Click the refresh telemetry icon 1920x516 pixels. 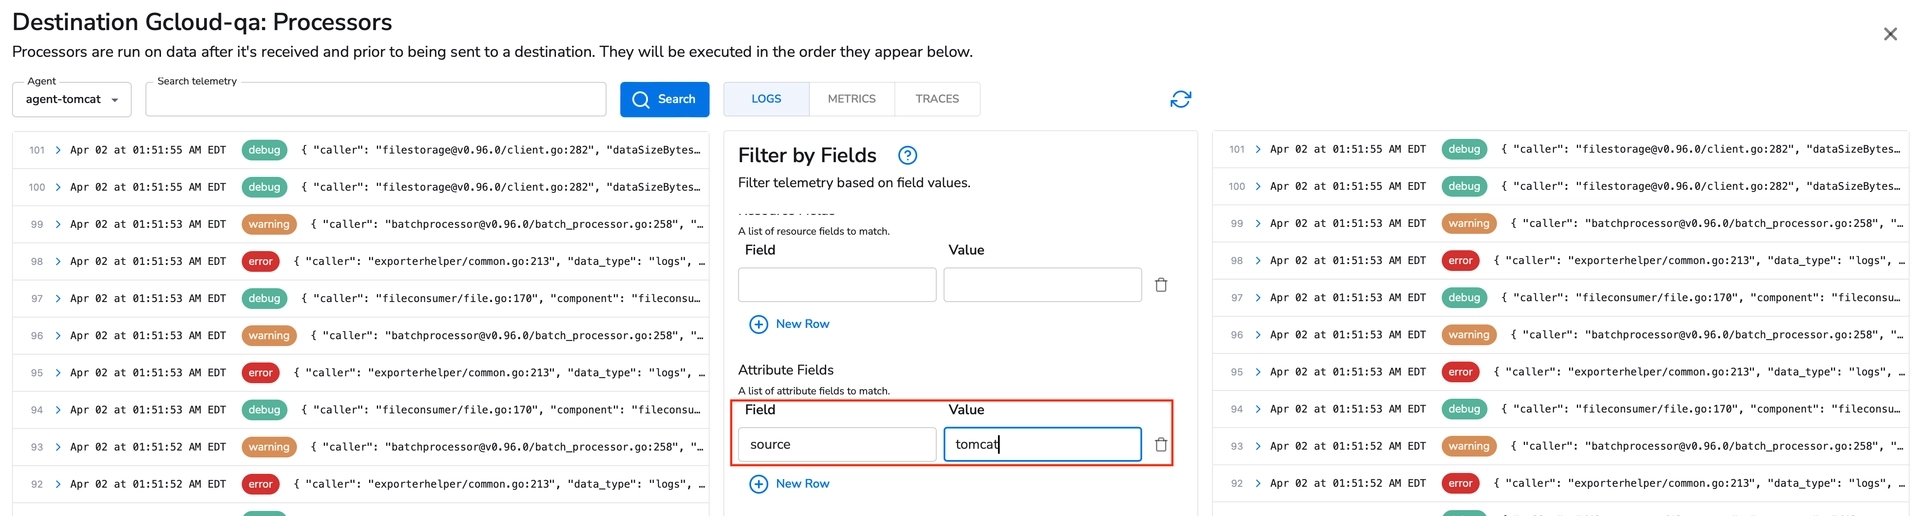tap(1180, 99)
